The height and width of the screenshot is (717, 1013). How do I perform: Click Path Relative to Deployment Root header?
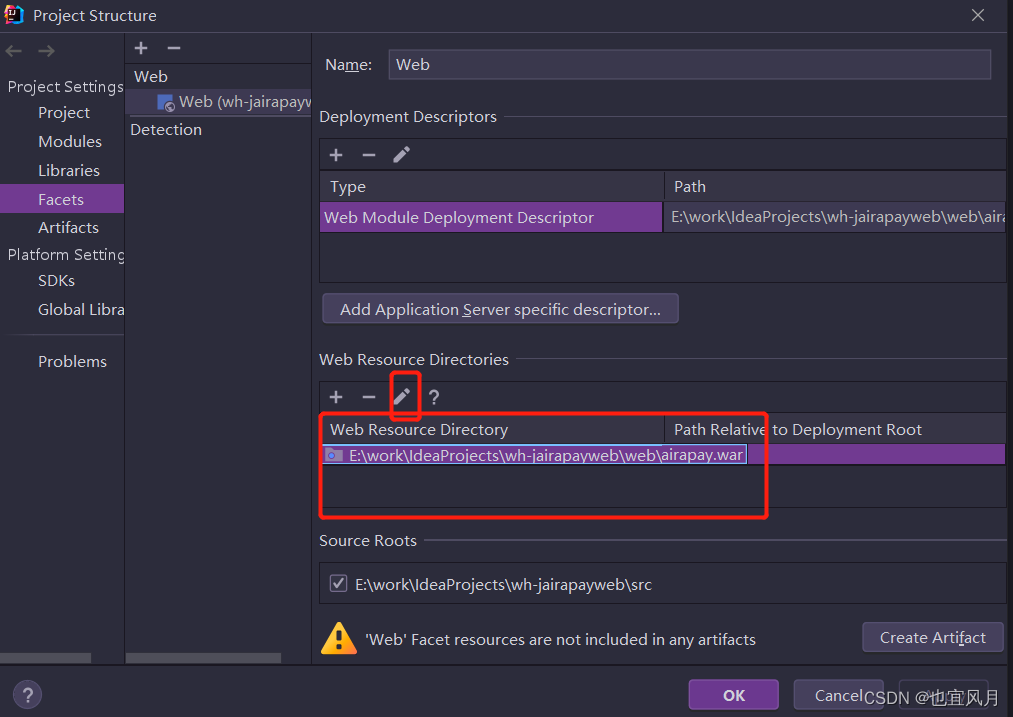pos(835,430)
